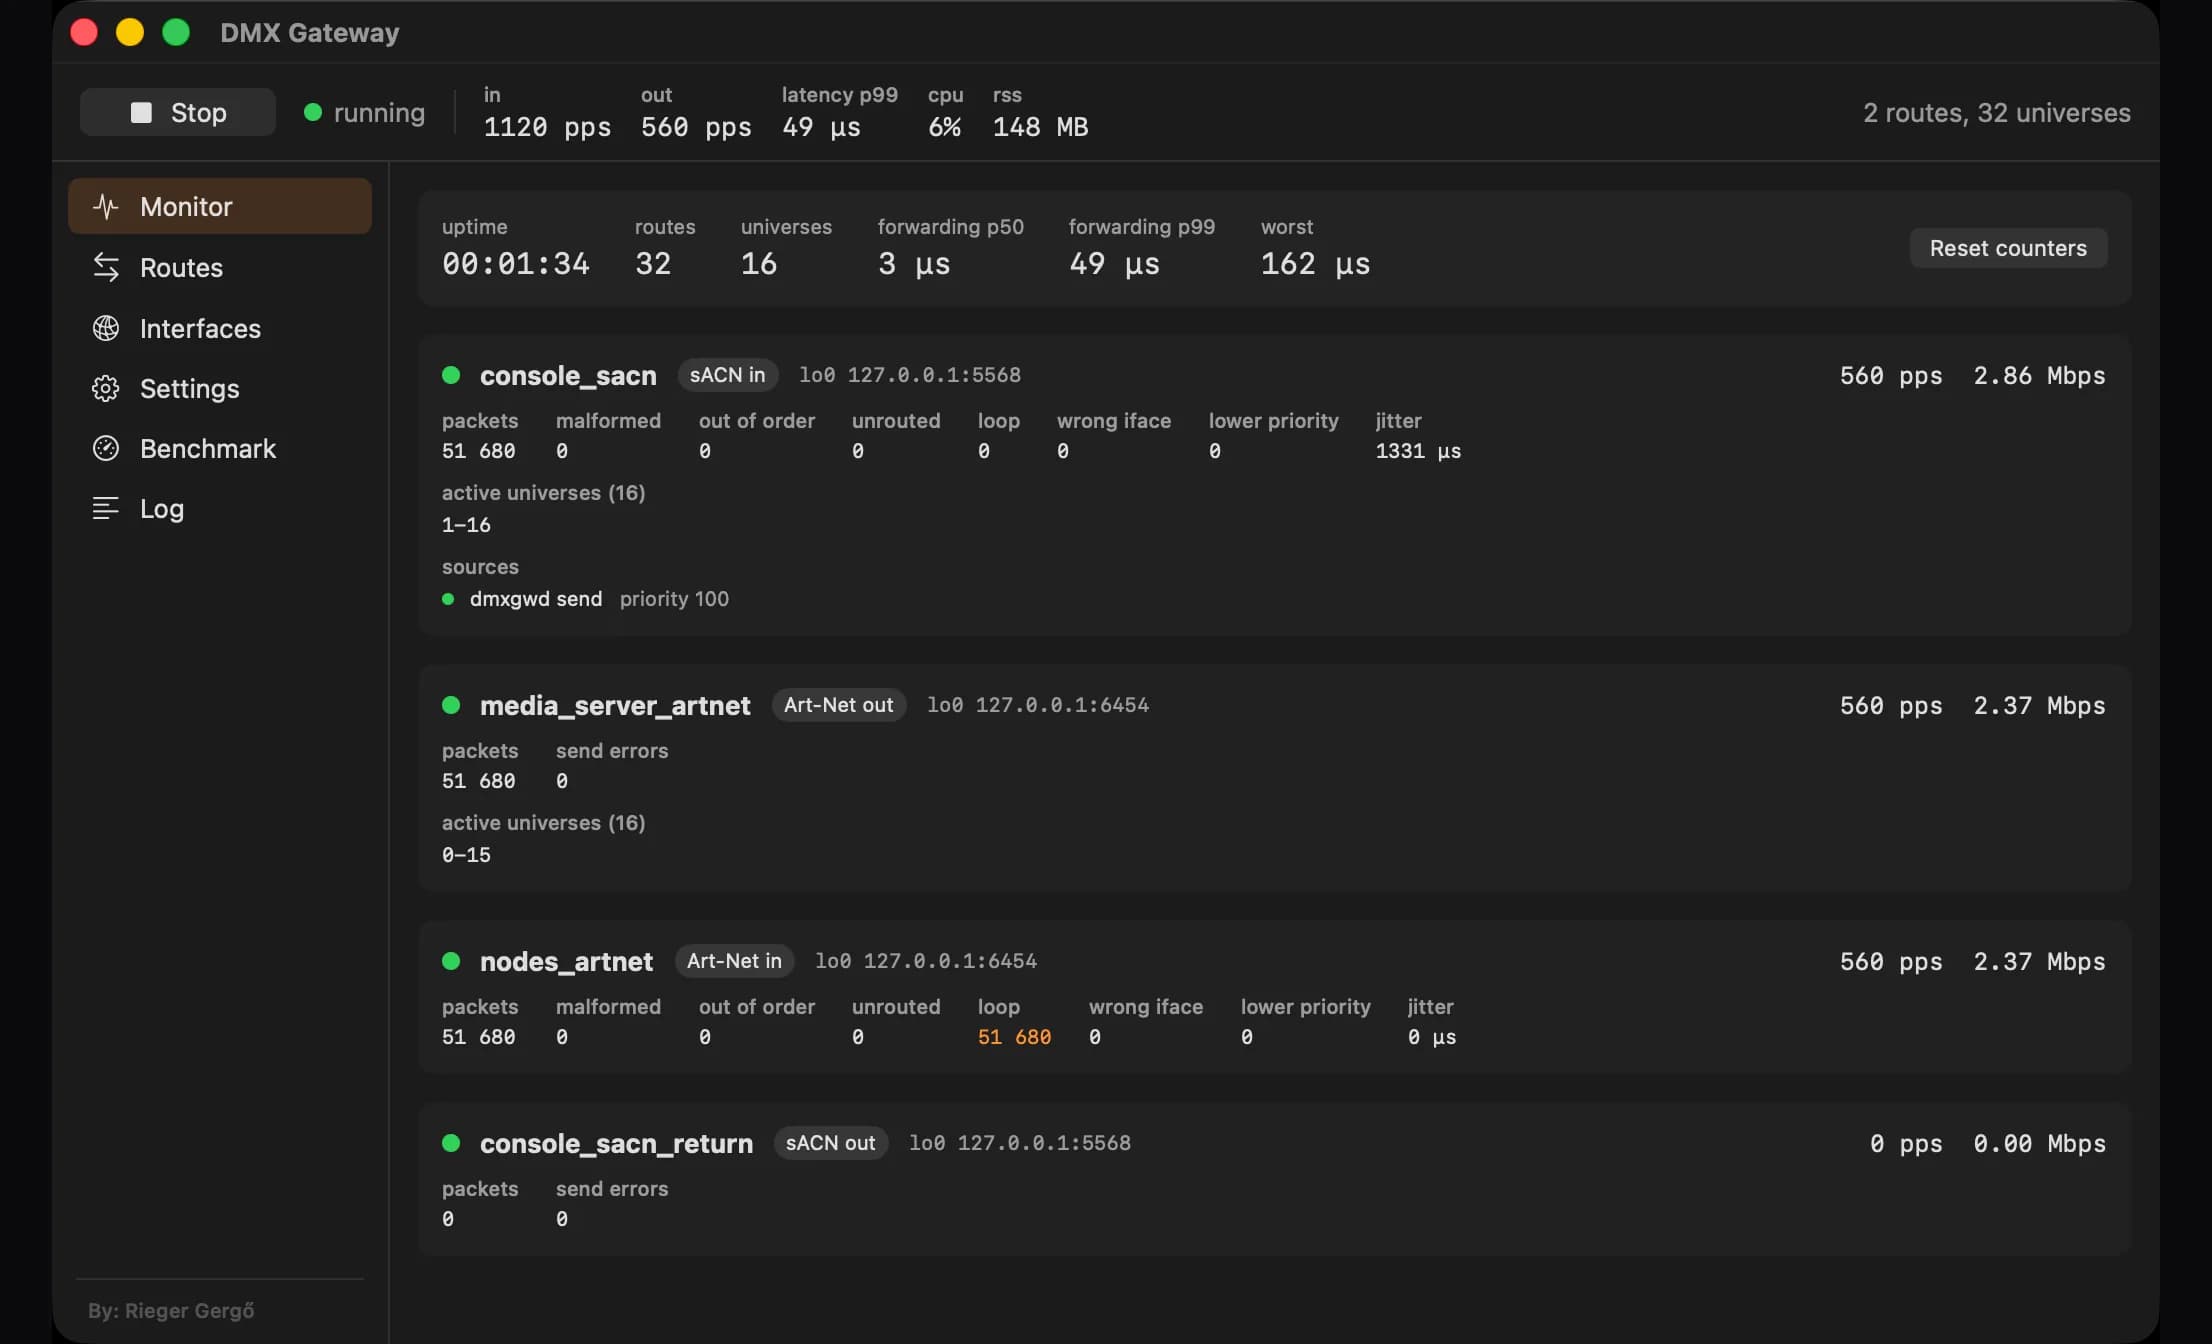2212x1344 pixels.
Task: Click the '2 routes, 32 universes' summary
Action: 1996,113
